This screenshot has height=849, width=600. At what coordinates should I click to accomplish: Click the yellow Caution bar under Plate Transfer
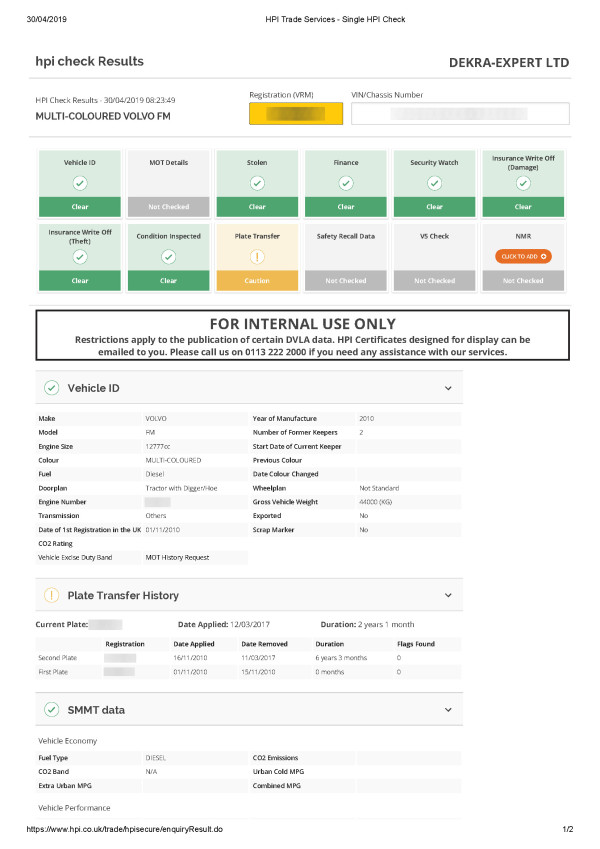coord(257,281)
